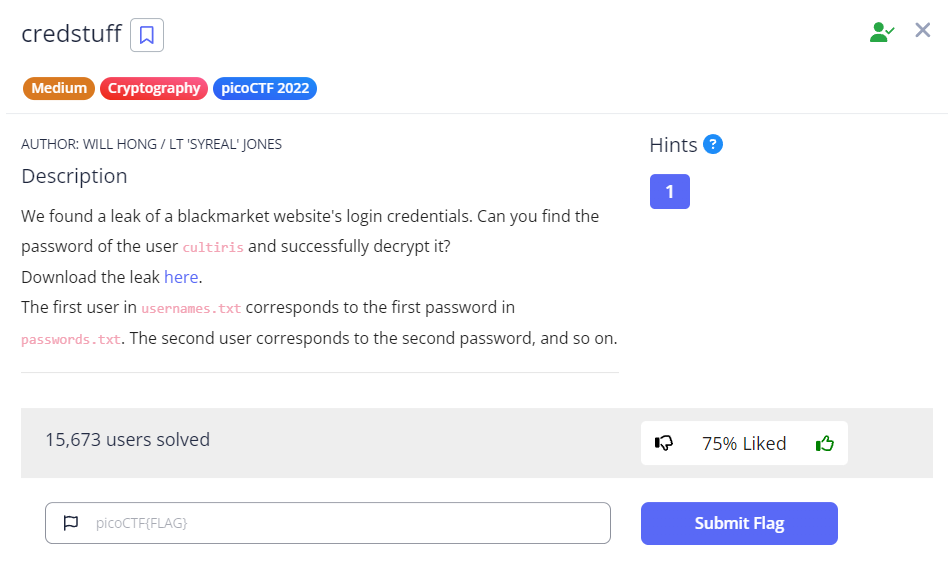Select the picoCTF 2022 event tag

265,88
